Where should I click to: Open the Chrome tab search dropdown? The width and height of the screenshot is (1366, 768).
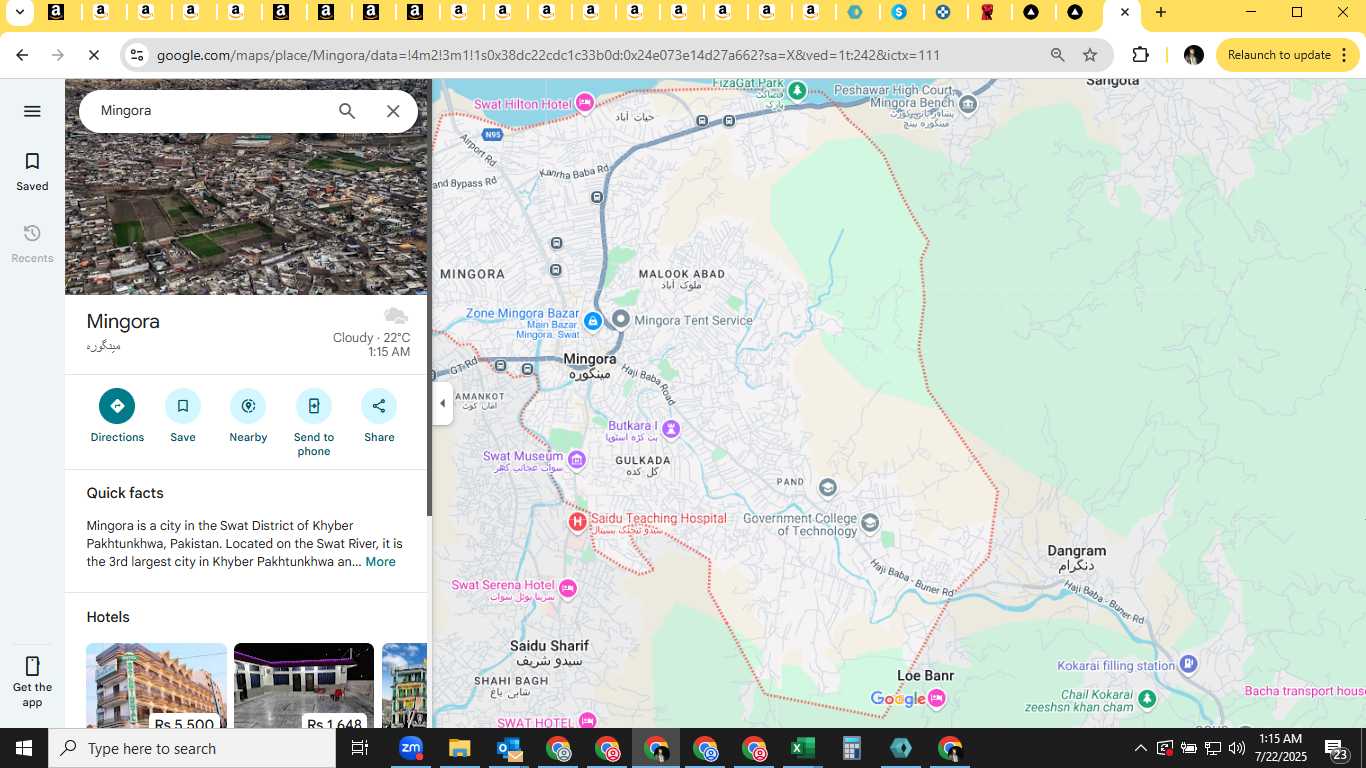click(19, 13)
